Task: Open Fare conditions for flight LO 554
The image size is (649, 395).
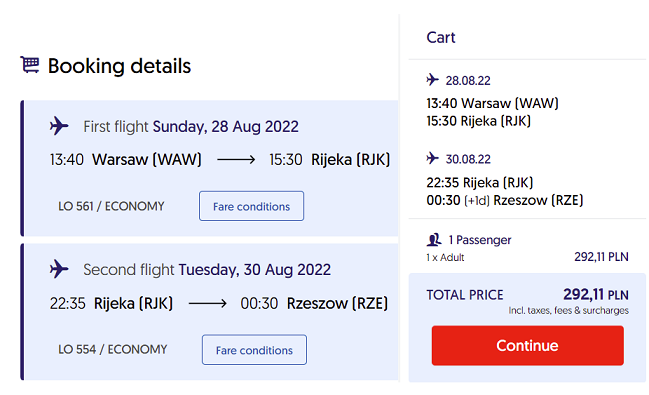Action: coord(254,350)
